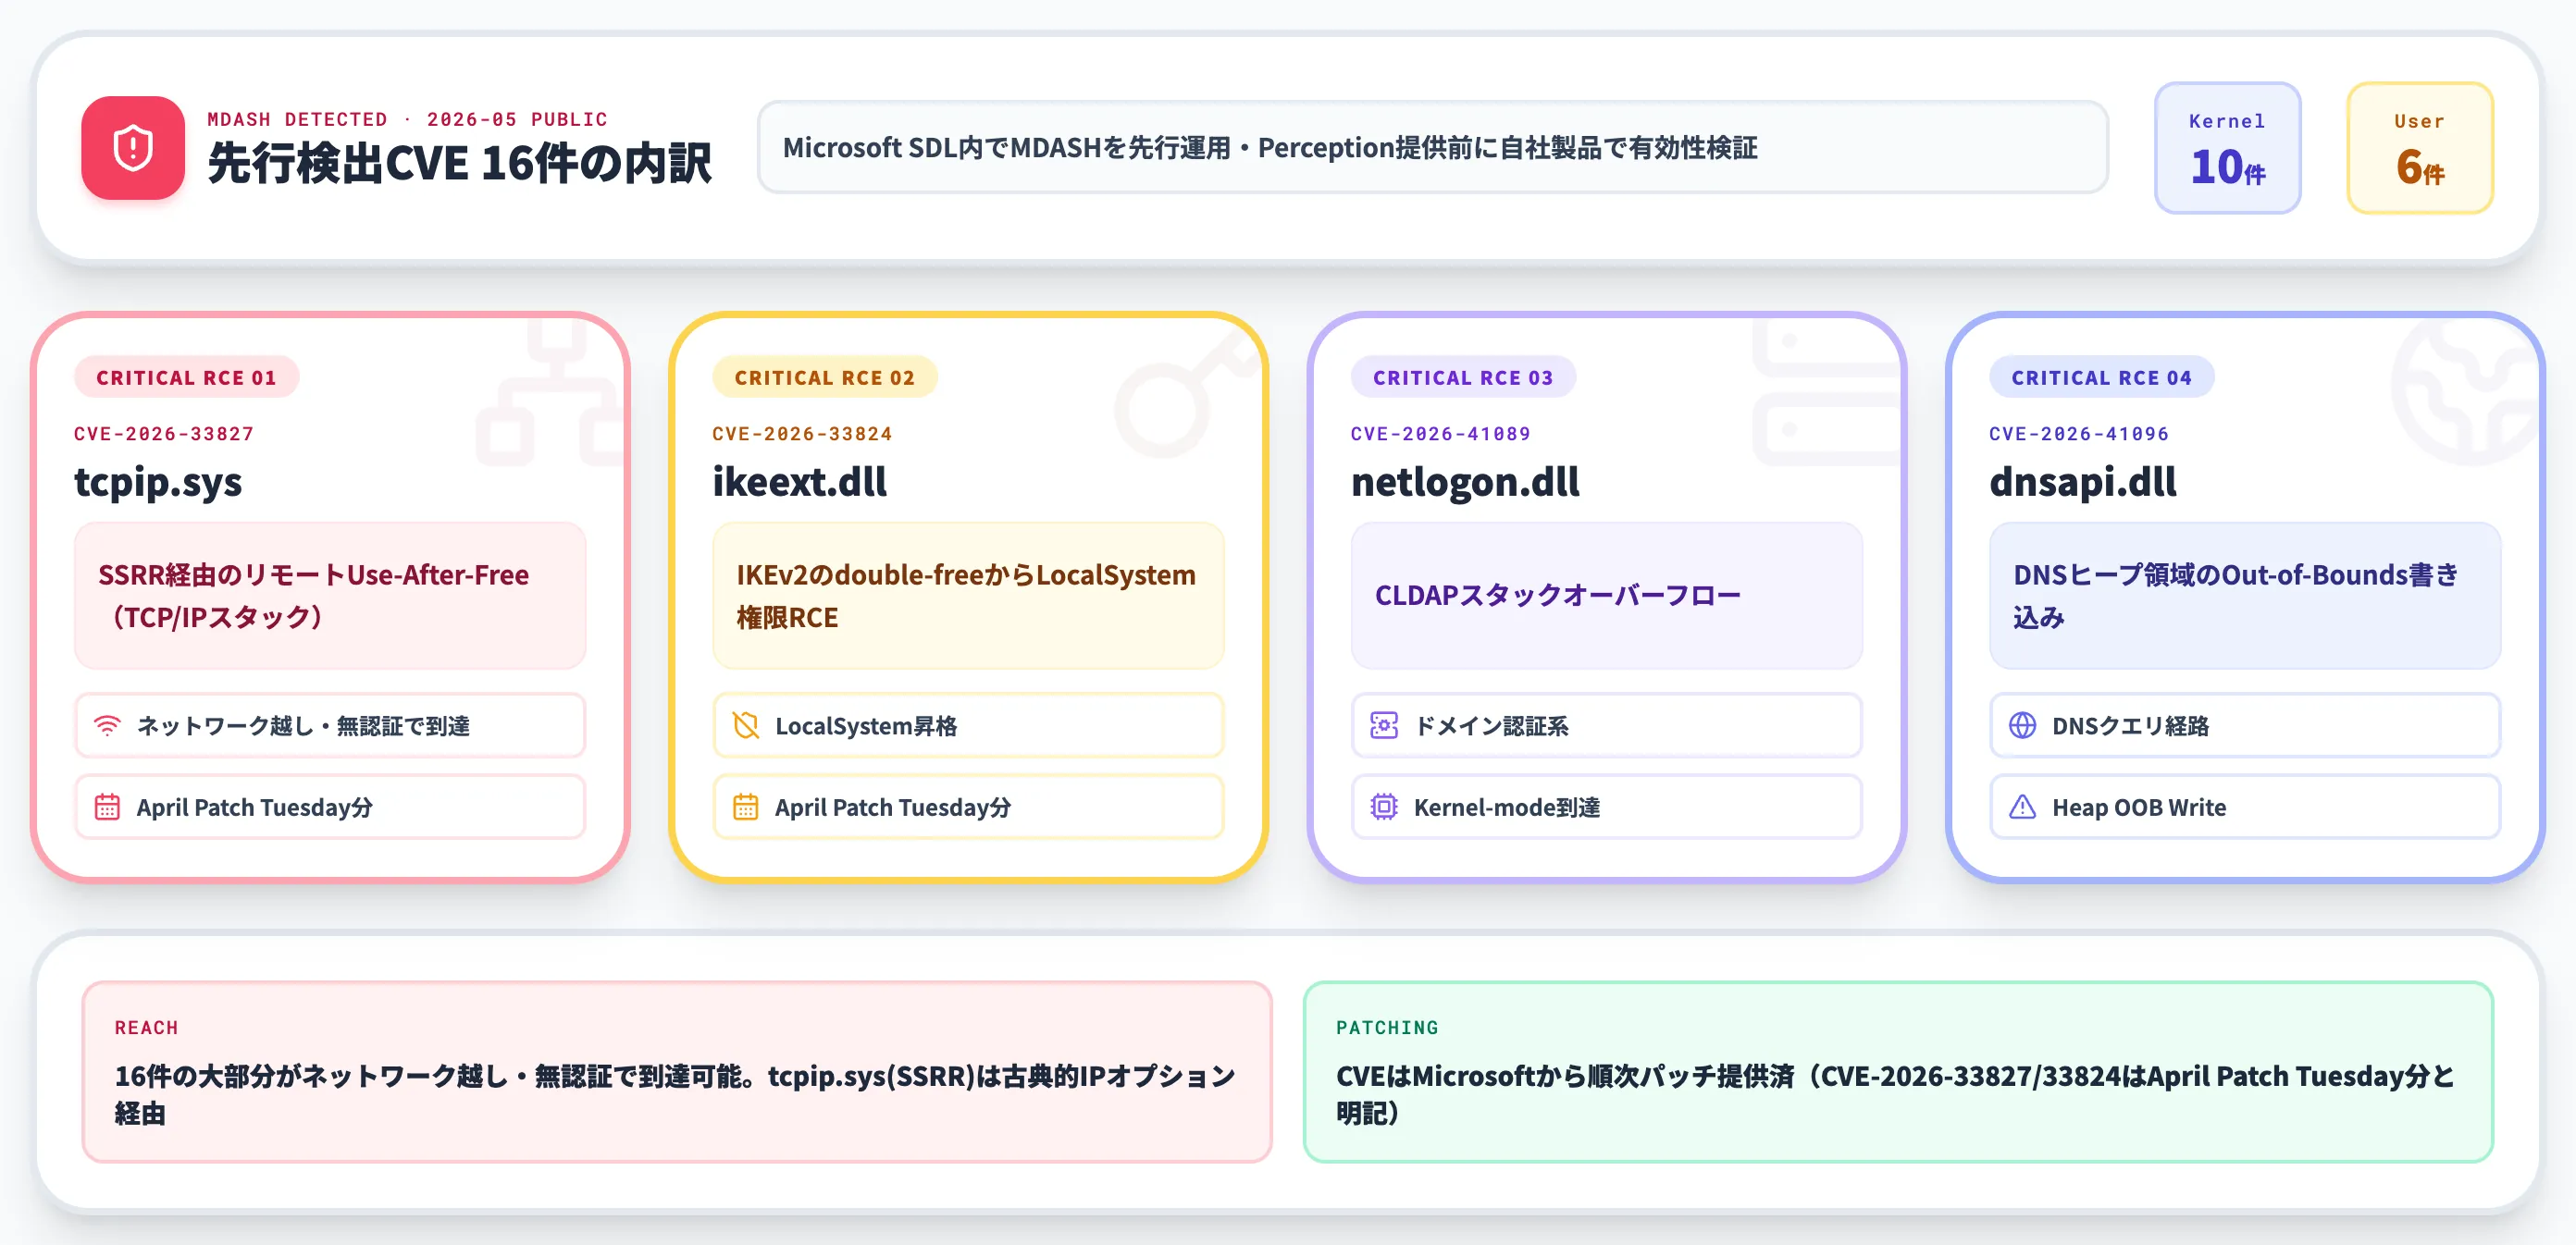Select the CRITICAL RCE 03 badge
This screenshot has width=2576, height=1245.
1463,378
